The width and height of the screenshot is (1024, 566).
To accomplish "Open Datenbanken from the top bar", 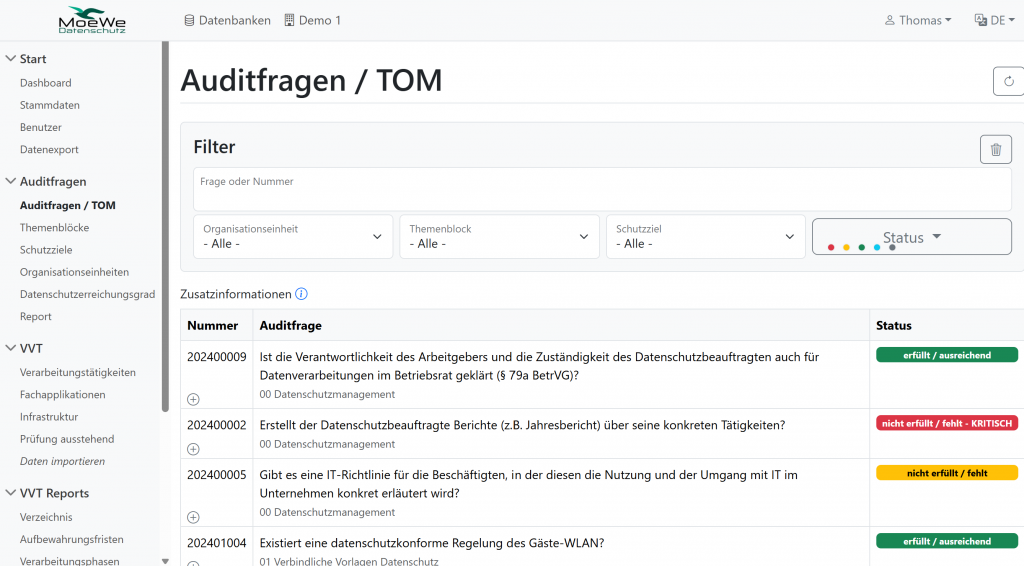I will (x=227, y=20).
